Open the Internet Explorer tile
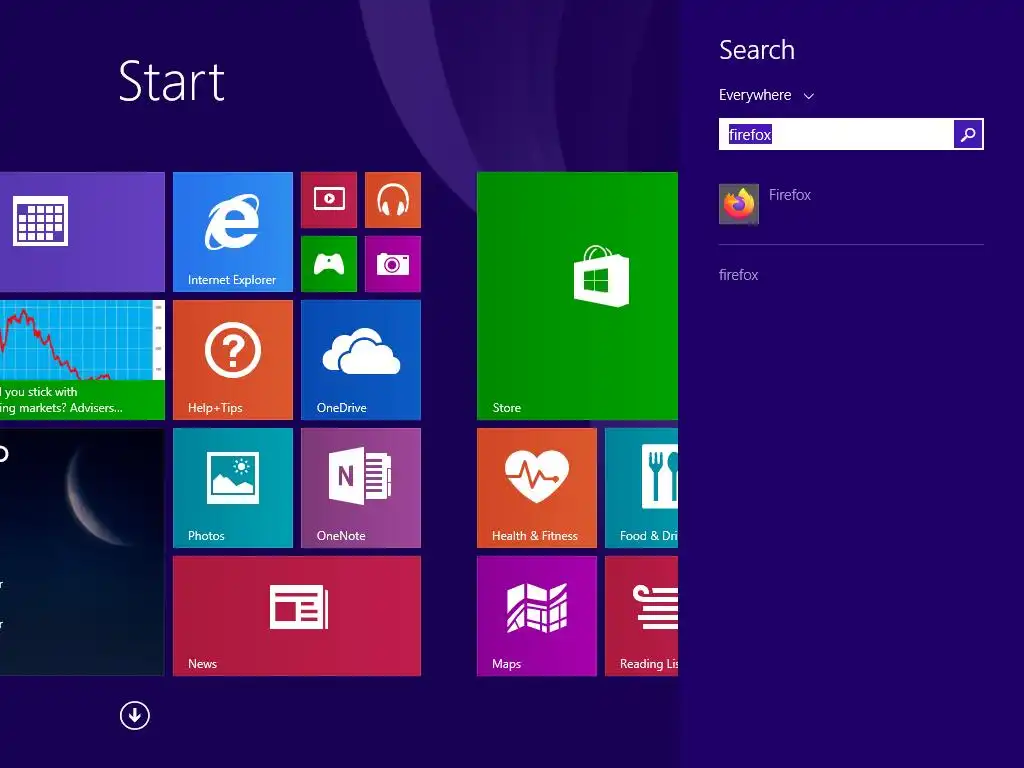This screenshot has width=1024, height=768. tap(232, 232)
